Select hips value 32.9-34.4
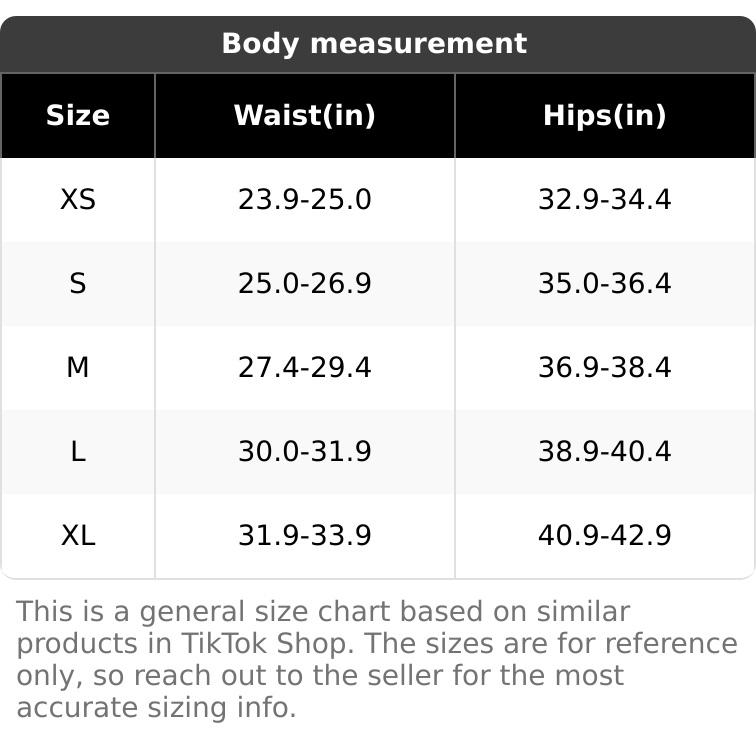Image resolution: width=756 pixels, height=740 pixels. pyautogui.click(x=605, y=200)
